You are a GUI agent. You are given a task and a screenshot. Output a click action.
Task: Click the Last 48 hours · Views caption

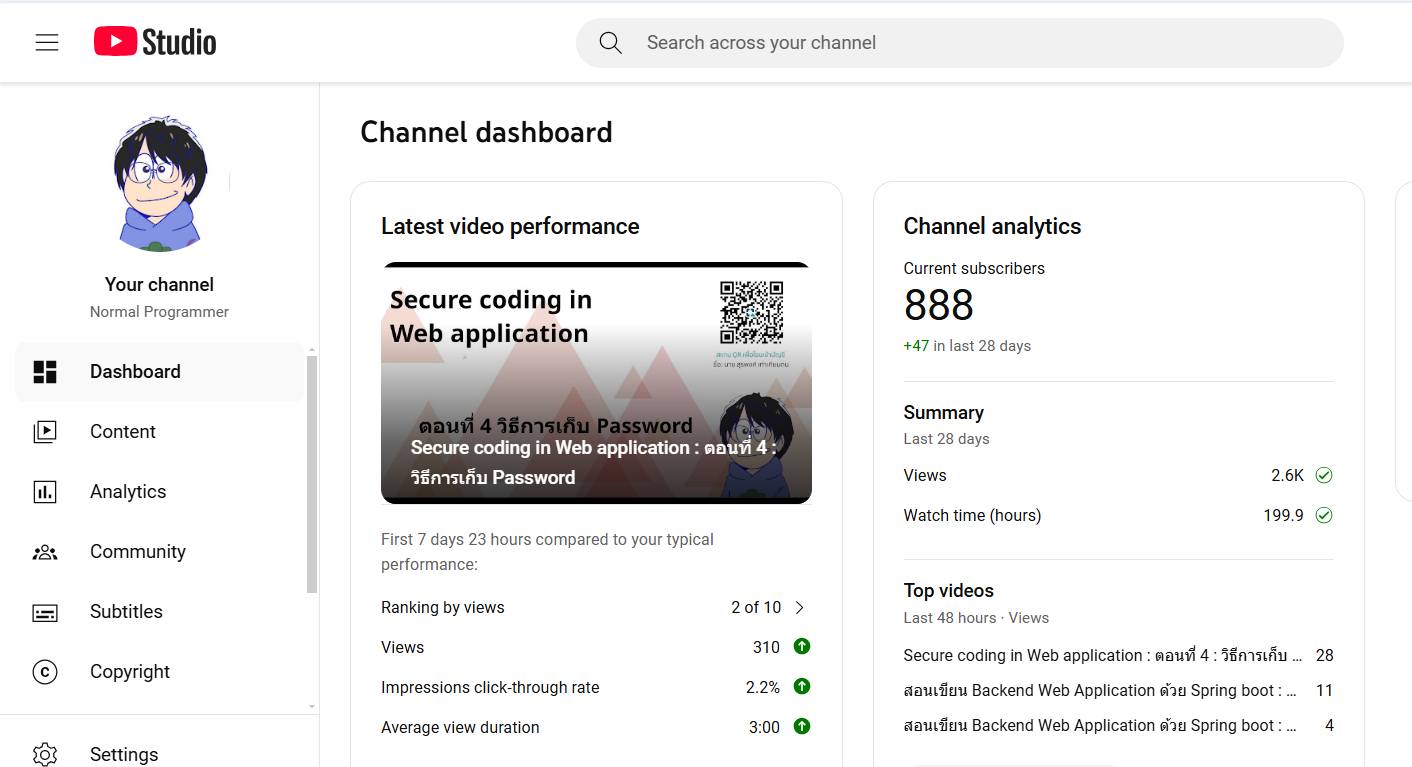[976, 618]
